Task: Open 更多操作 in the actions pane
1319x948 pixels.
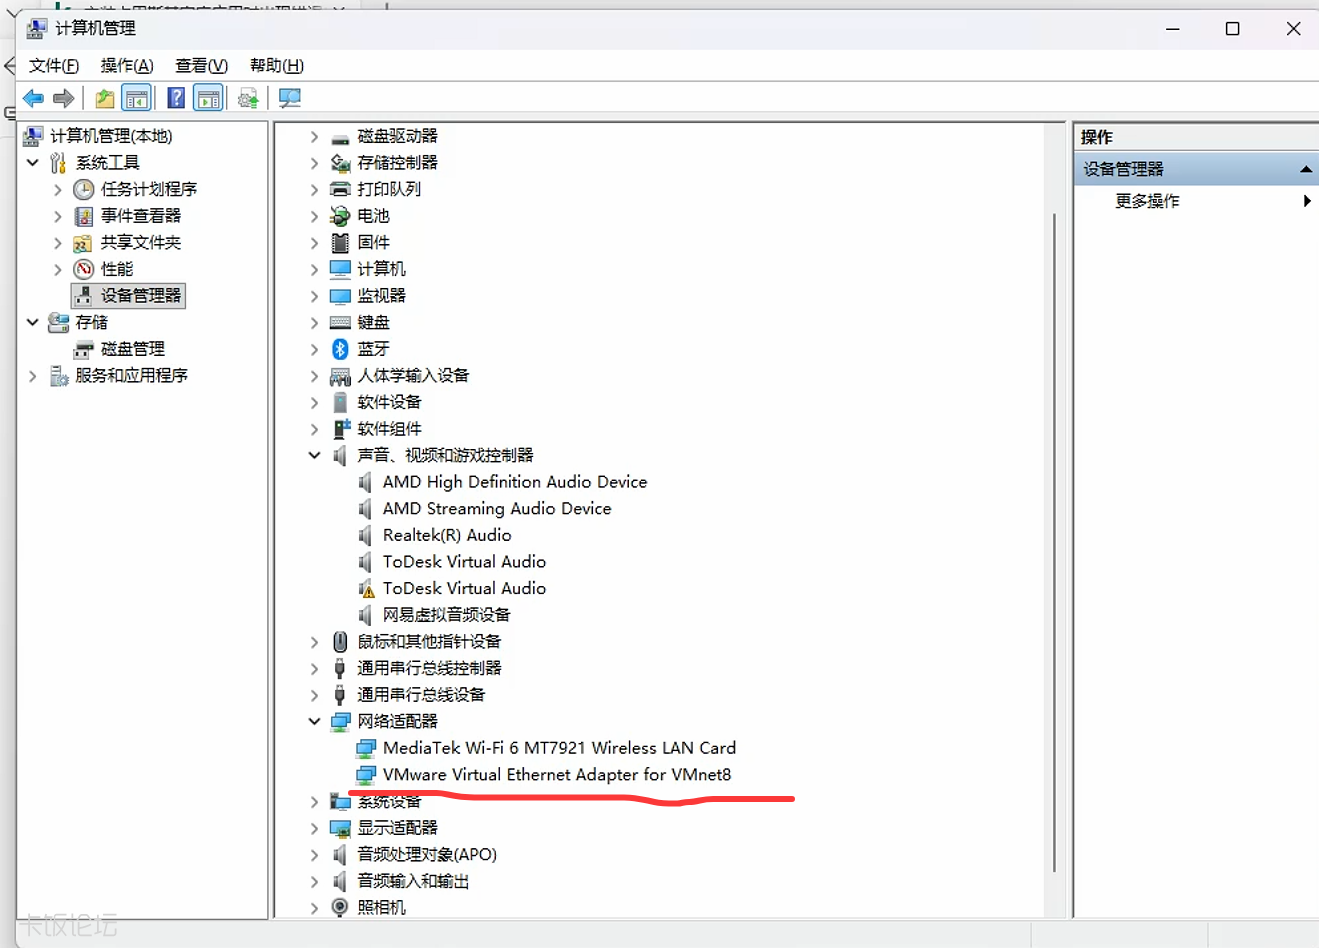Action: 1147,201
